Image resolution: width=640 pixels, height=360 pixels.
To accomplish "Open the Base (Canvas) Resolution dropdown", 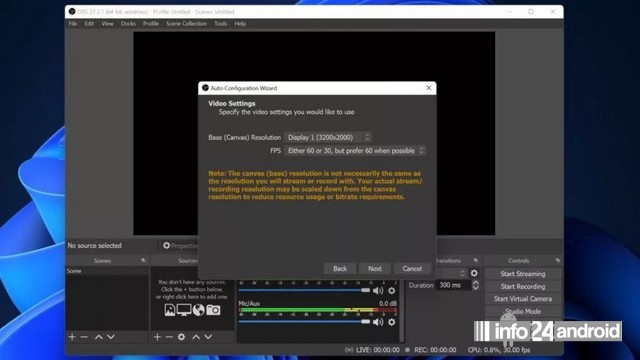I will (328, 138).
